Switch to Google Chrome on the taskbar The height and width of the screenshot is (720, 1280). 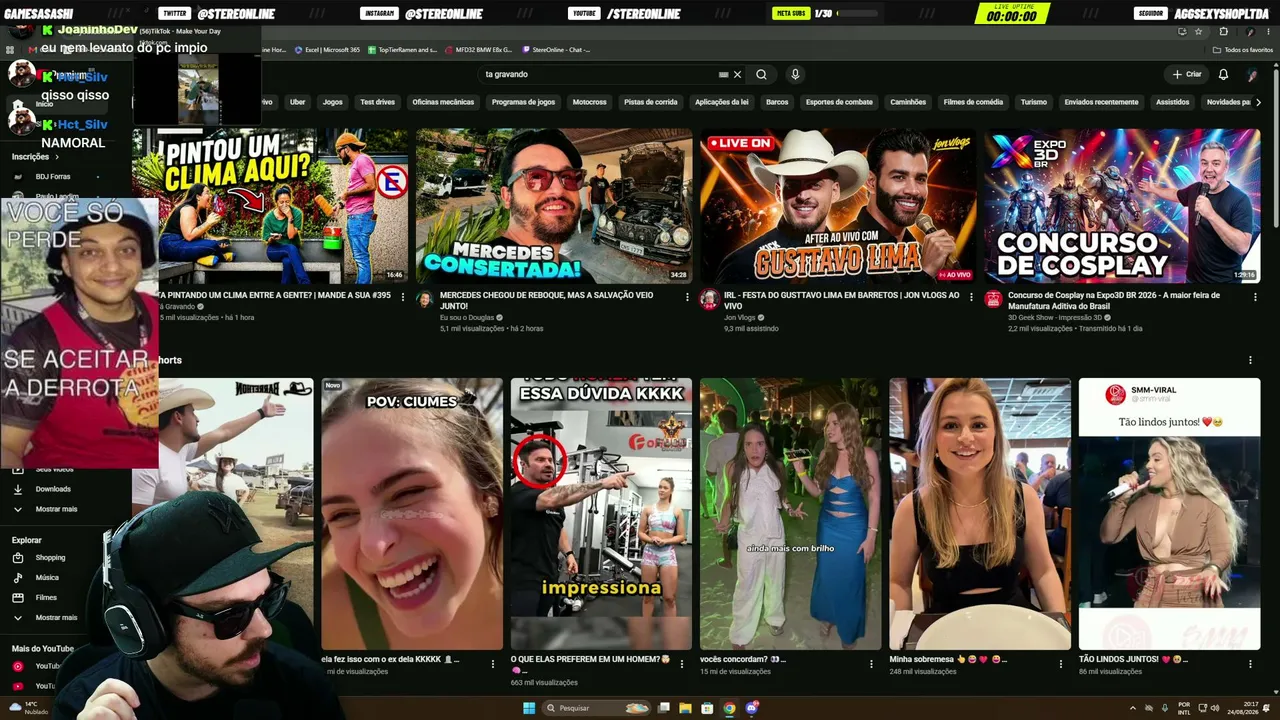729,708
